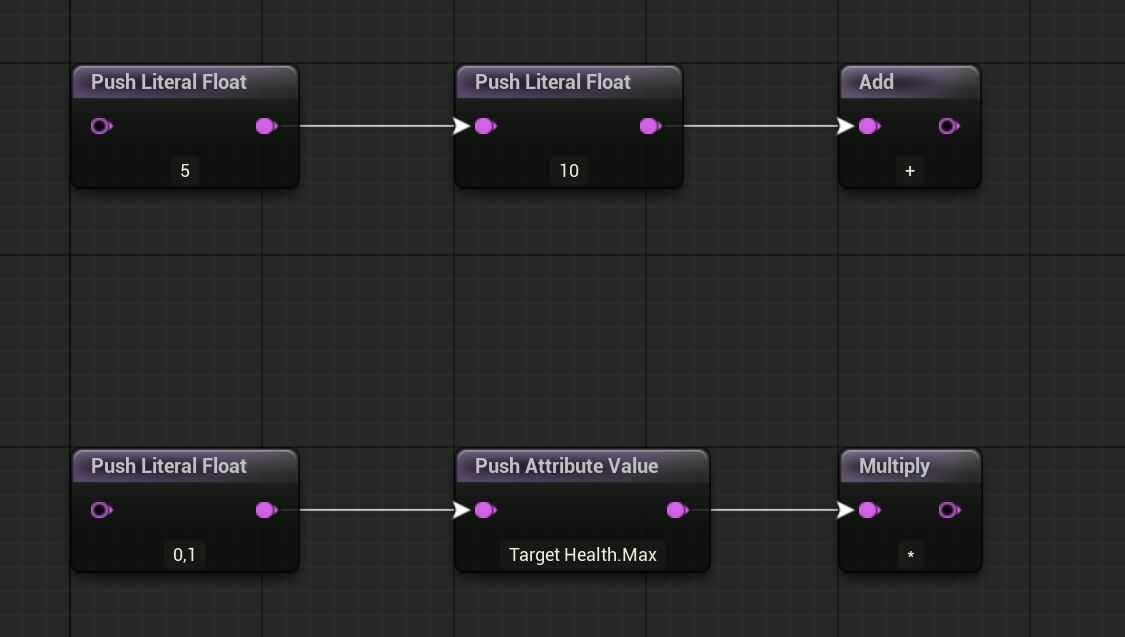Click the Target Health.Max attribute label
Screen dimensions: 1125x637
[x=582, y=554]
